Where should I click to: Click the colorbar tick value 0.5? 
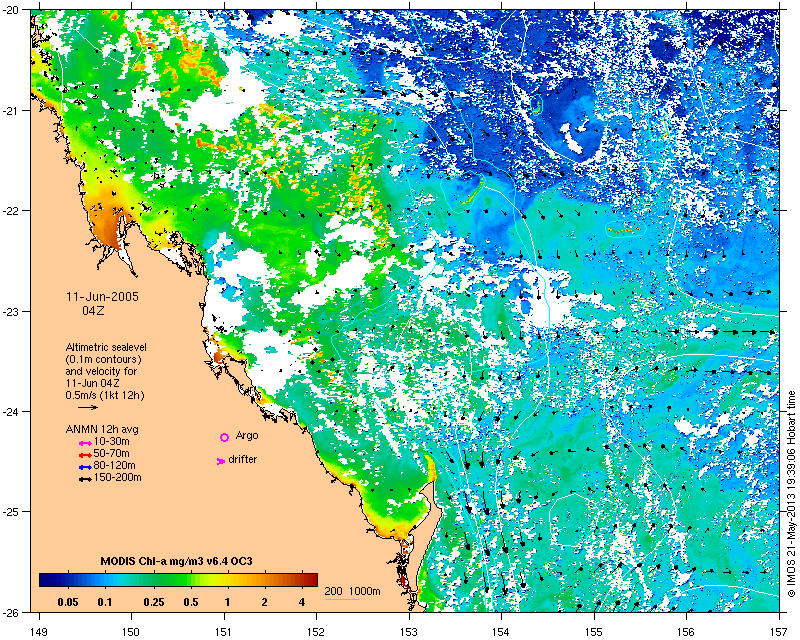(191, 602)
